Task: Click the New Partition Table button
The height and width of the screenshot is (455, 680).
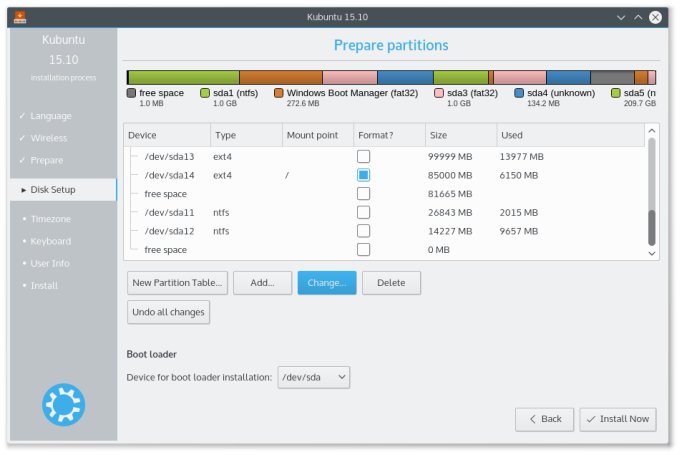Action: click(x=177, y=283)
